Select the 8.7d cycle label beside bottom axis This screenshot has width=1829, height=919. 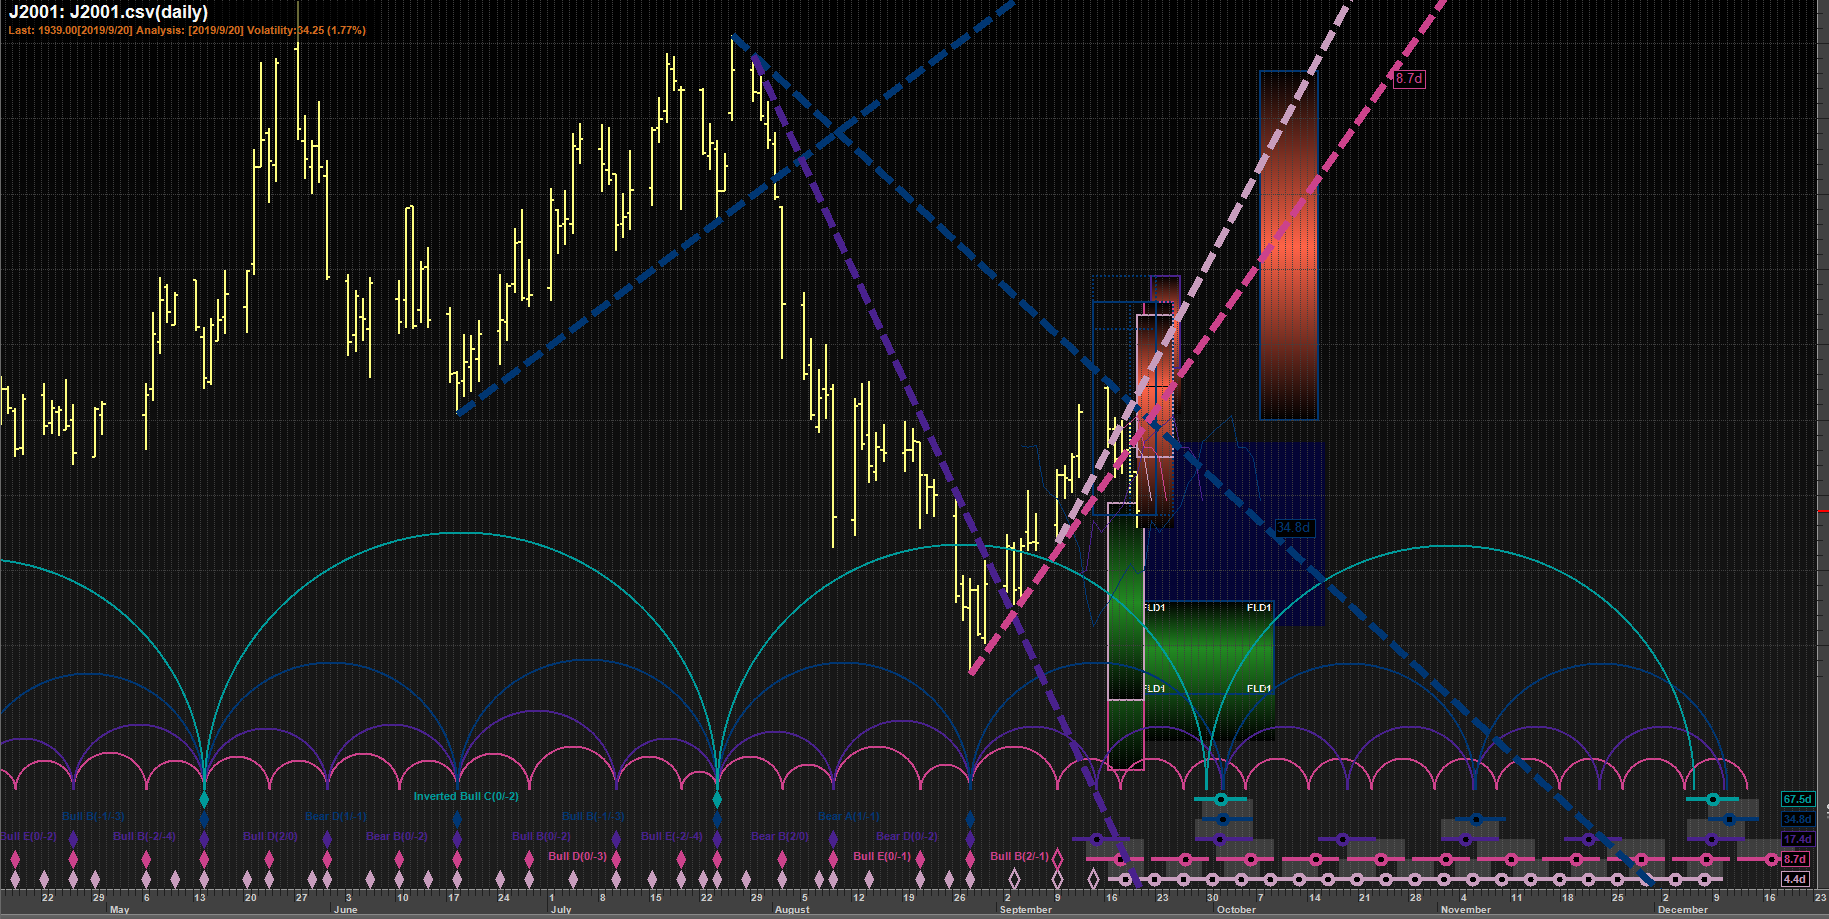pyautogui.click(x=1795, y=859)
